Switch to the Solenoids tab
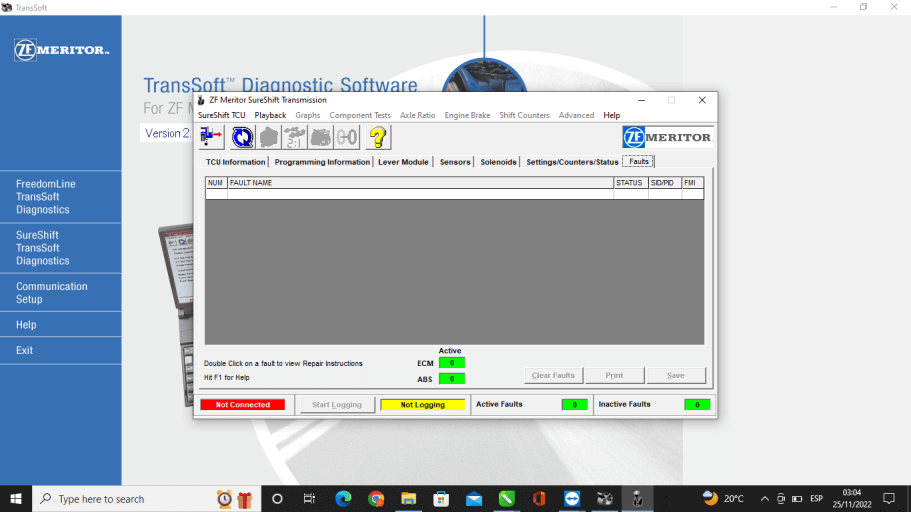Image resolution: width=911 pixels, height=512 pixels. [x=498, y=162]
